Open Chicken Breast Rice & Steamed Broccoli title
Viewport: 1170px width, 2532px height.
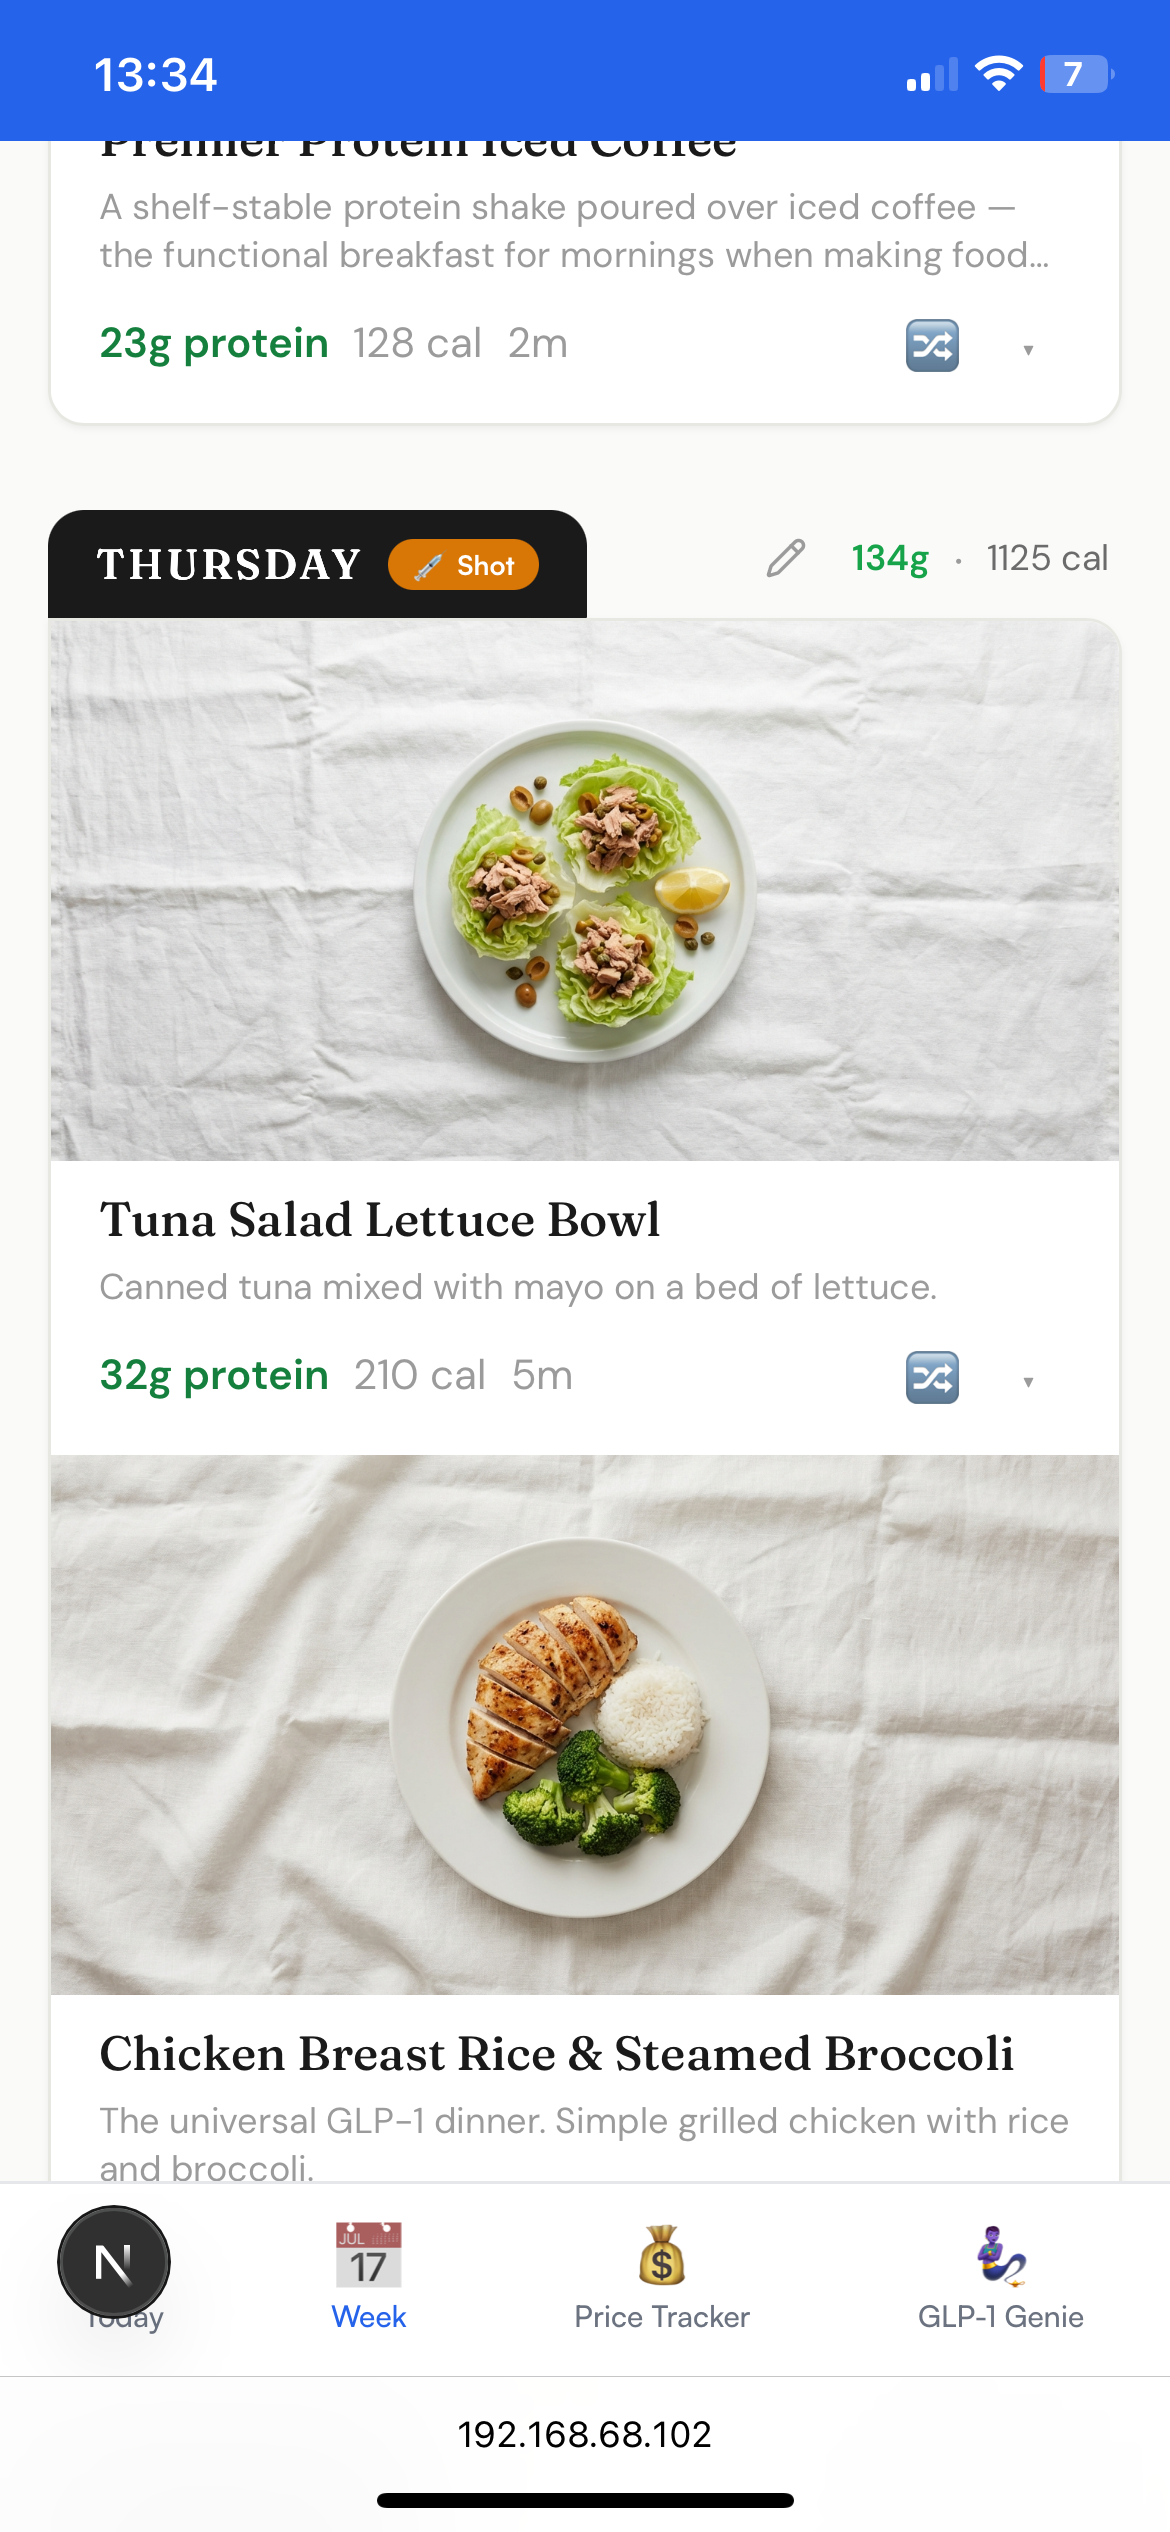(x=556, y=2054)
